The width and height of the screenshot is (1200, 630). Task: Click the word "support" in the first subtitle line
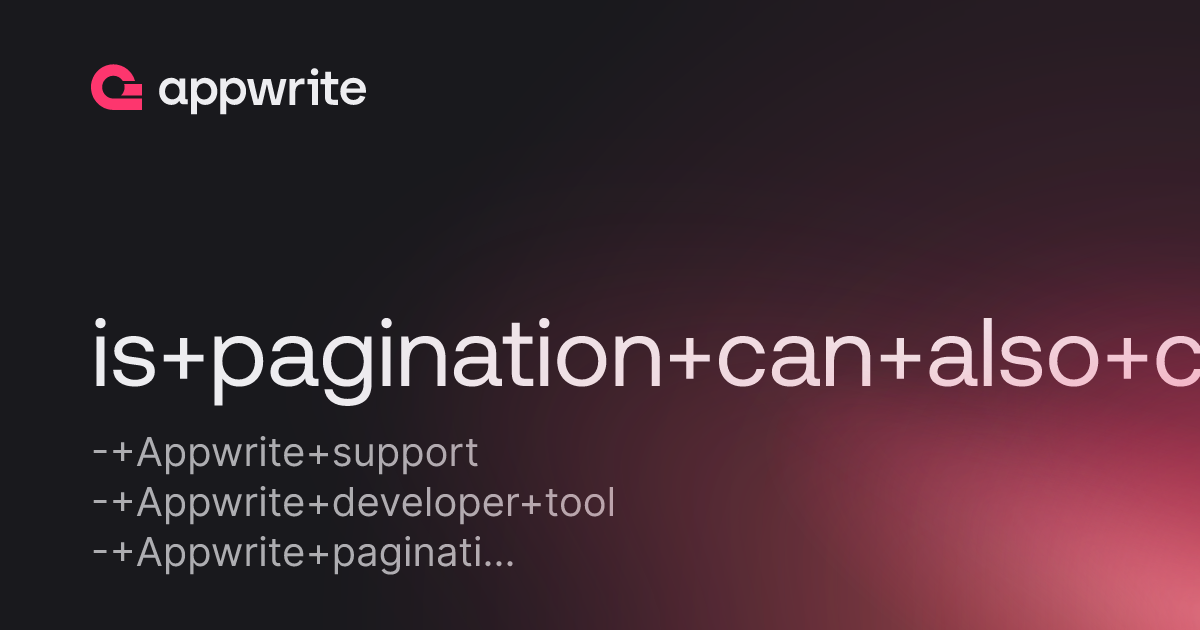pos(405,456)
